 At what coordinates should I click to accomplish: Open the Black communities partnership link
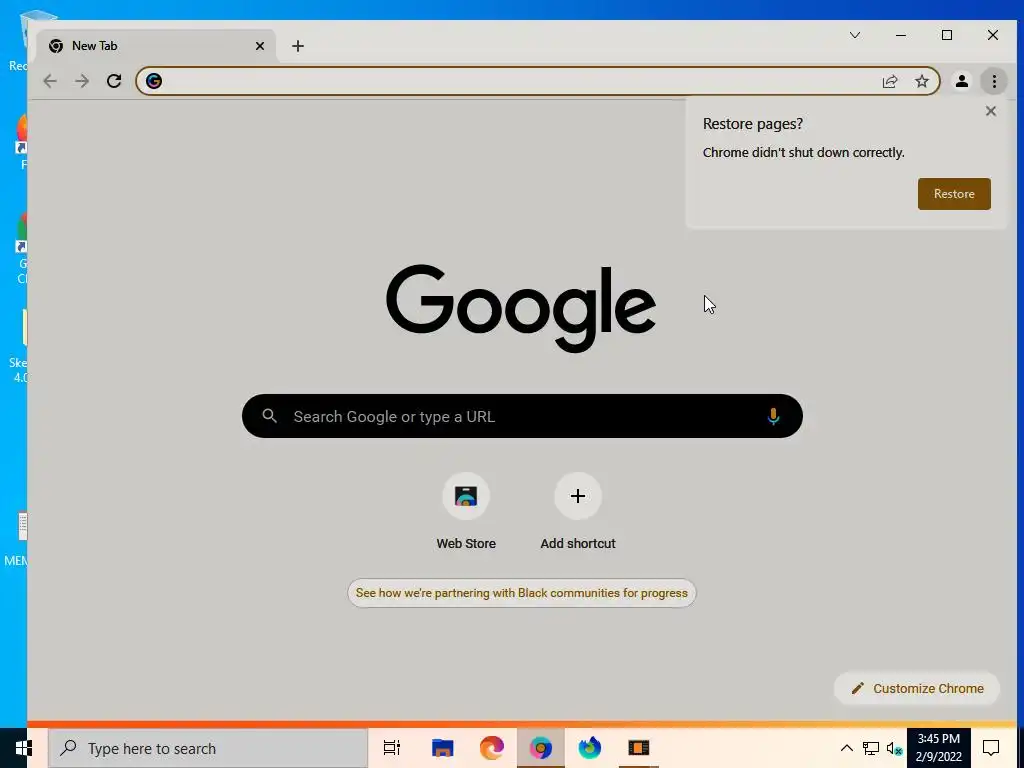pyautogui.click(x=522, y=593)
